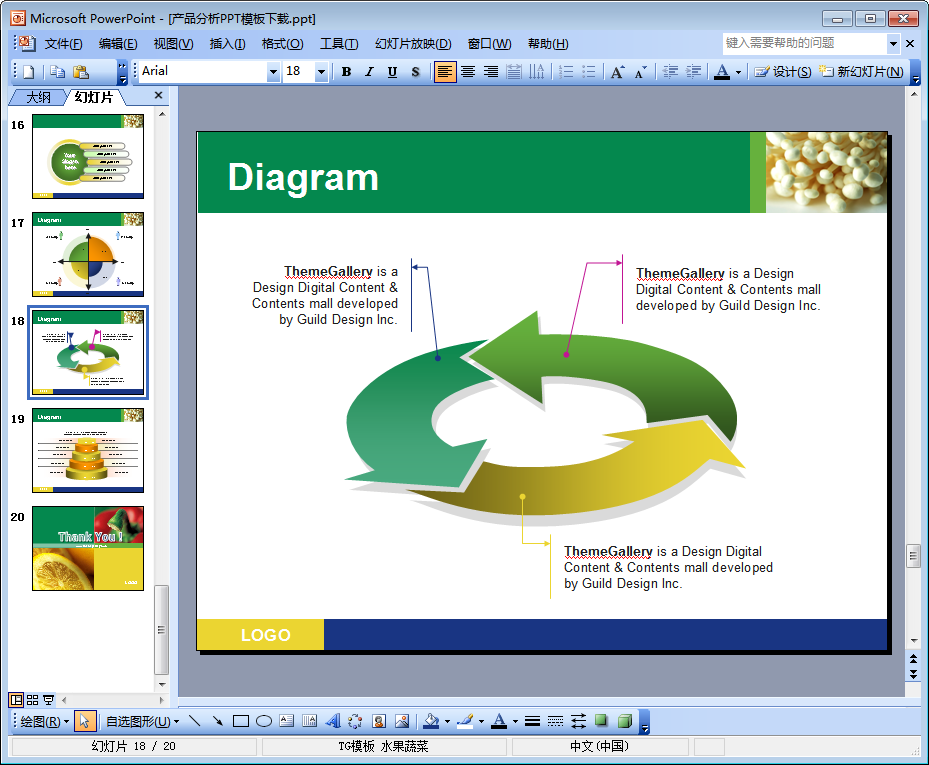Select the Oval drawing tool
This screenshot has height=765, width=929.
point(264,721)
